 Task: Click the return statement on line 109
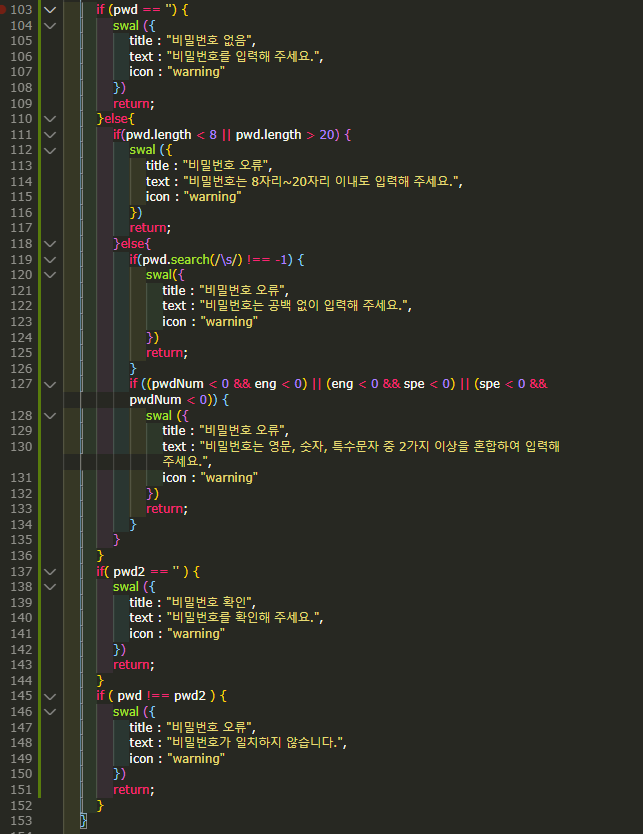click(x=133, y=103)
